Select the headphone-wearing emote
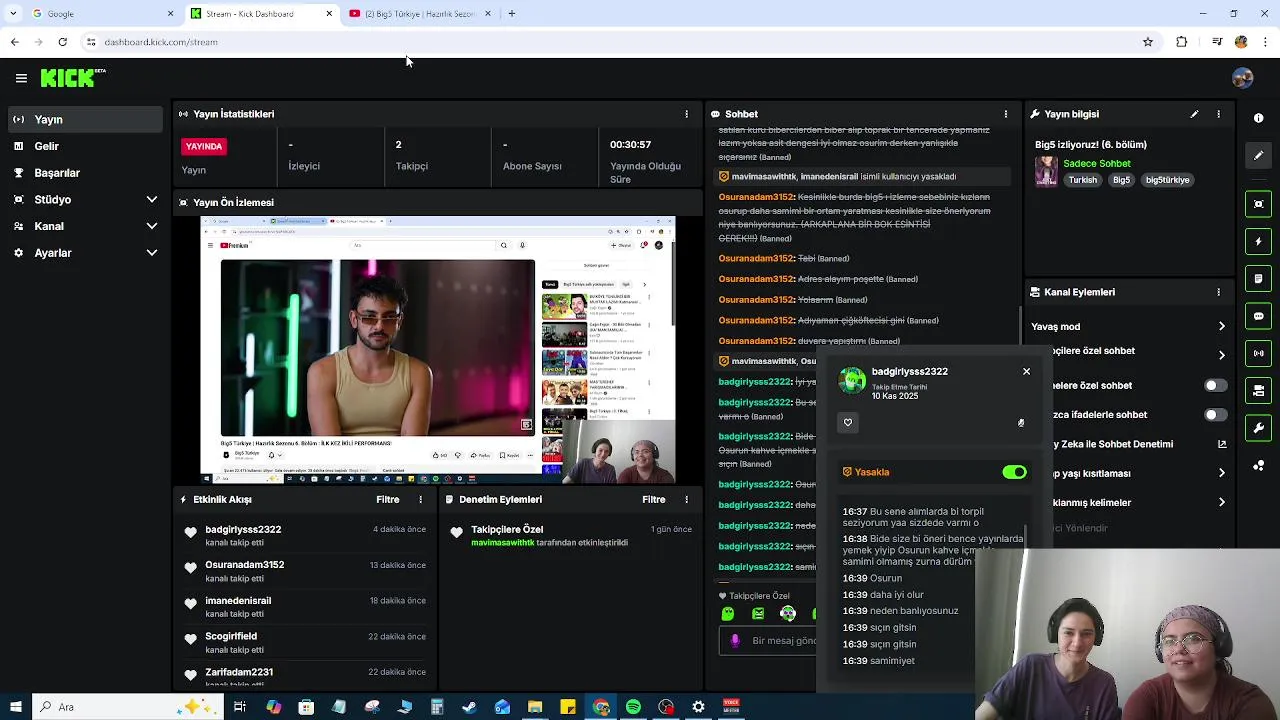 pyautogui.click(x=788, y=614)
